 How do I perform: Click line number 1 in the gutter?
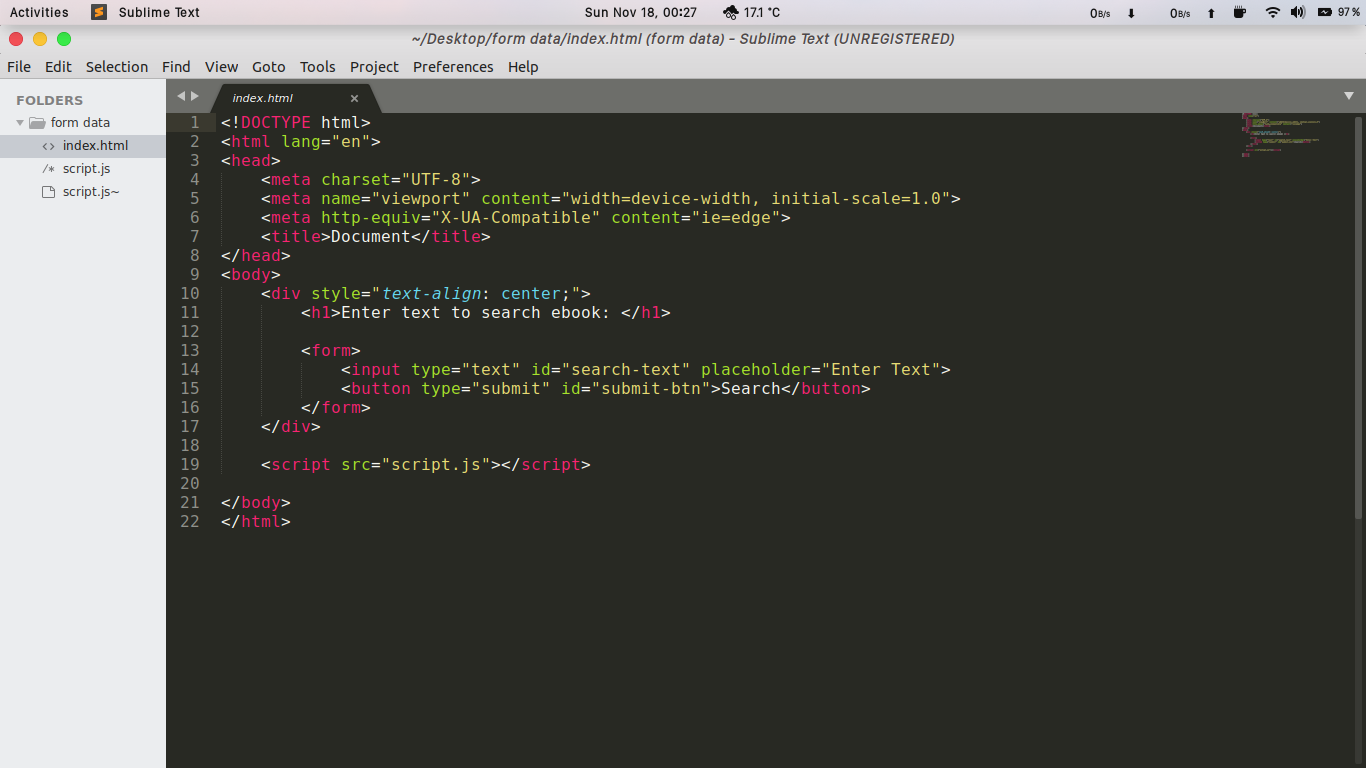pos(195,122)
